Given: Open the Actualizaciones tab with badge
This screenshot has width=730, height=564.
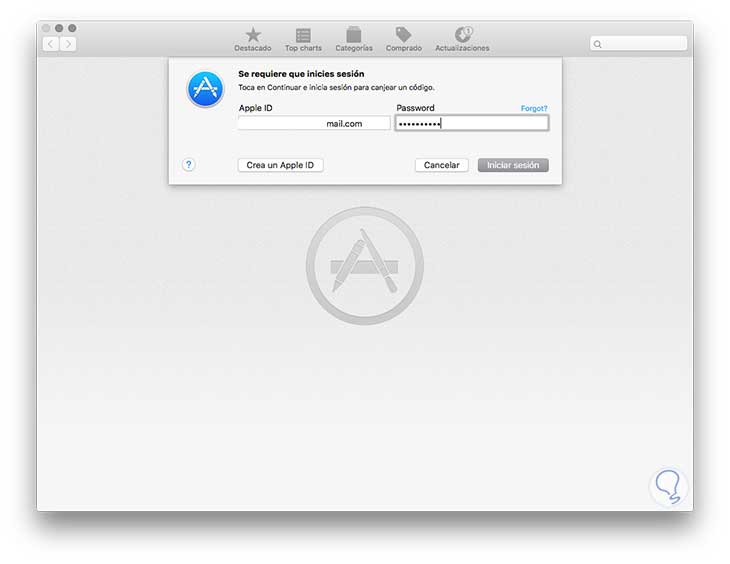Looking at the screenshot, I should click(x=462, y=39).
